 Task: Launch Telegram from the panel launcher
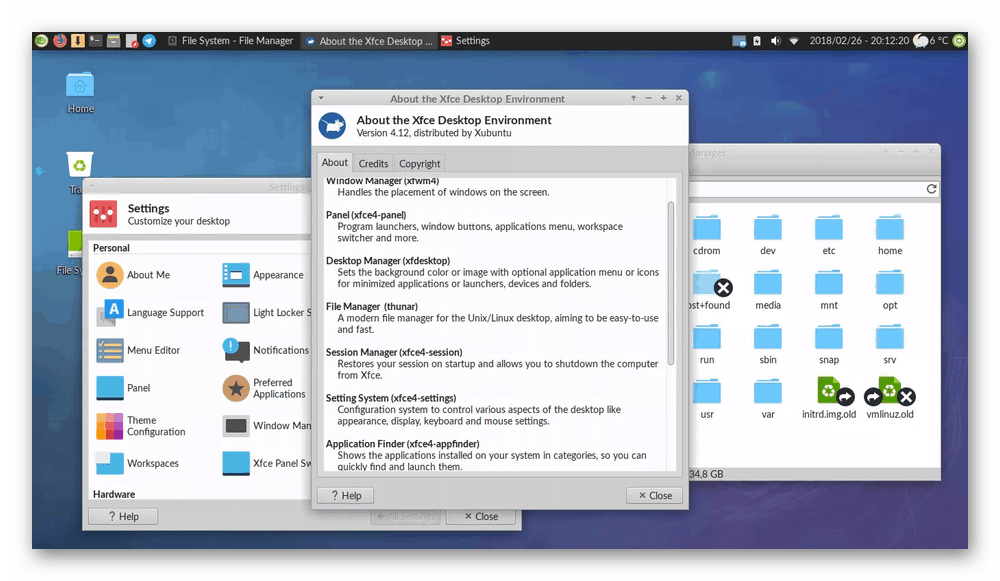tap(150, 41)
